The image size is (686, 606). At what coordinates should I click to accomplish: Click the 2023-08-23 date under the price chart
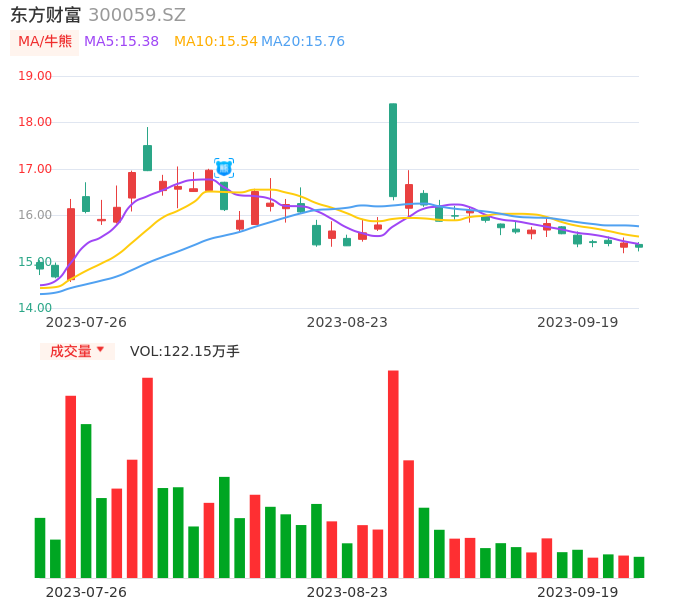pyautogui.click(x=347, y=322)
